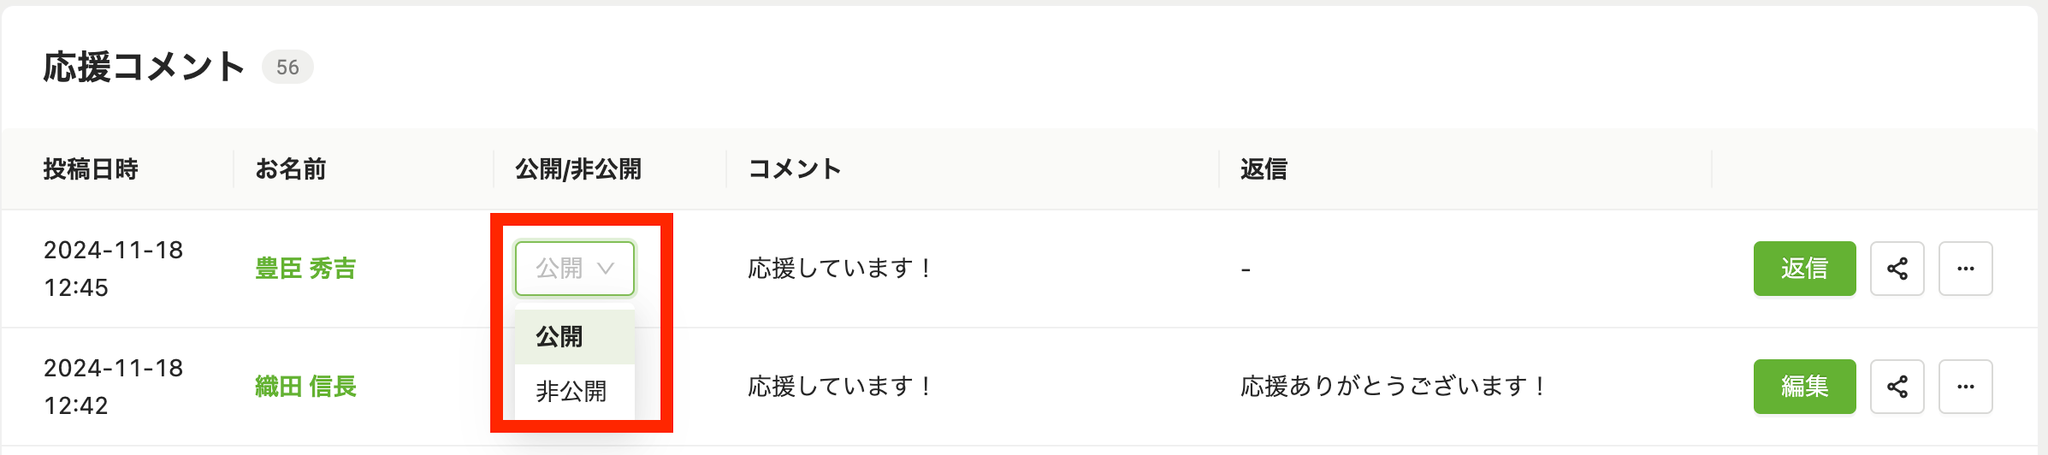Click the green 返信 button
The height and width of the screenshot is (455, 2048).
(x=1804, y=268)
